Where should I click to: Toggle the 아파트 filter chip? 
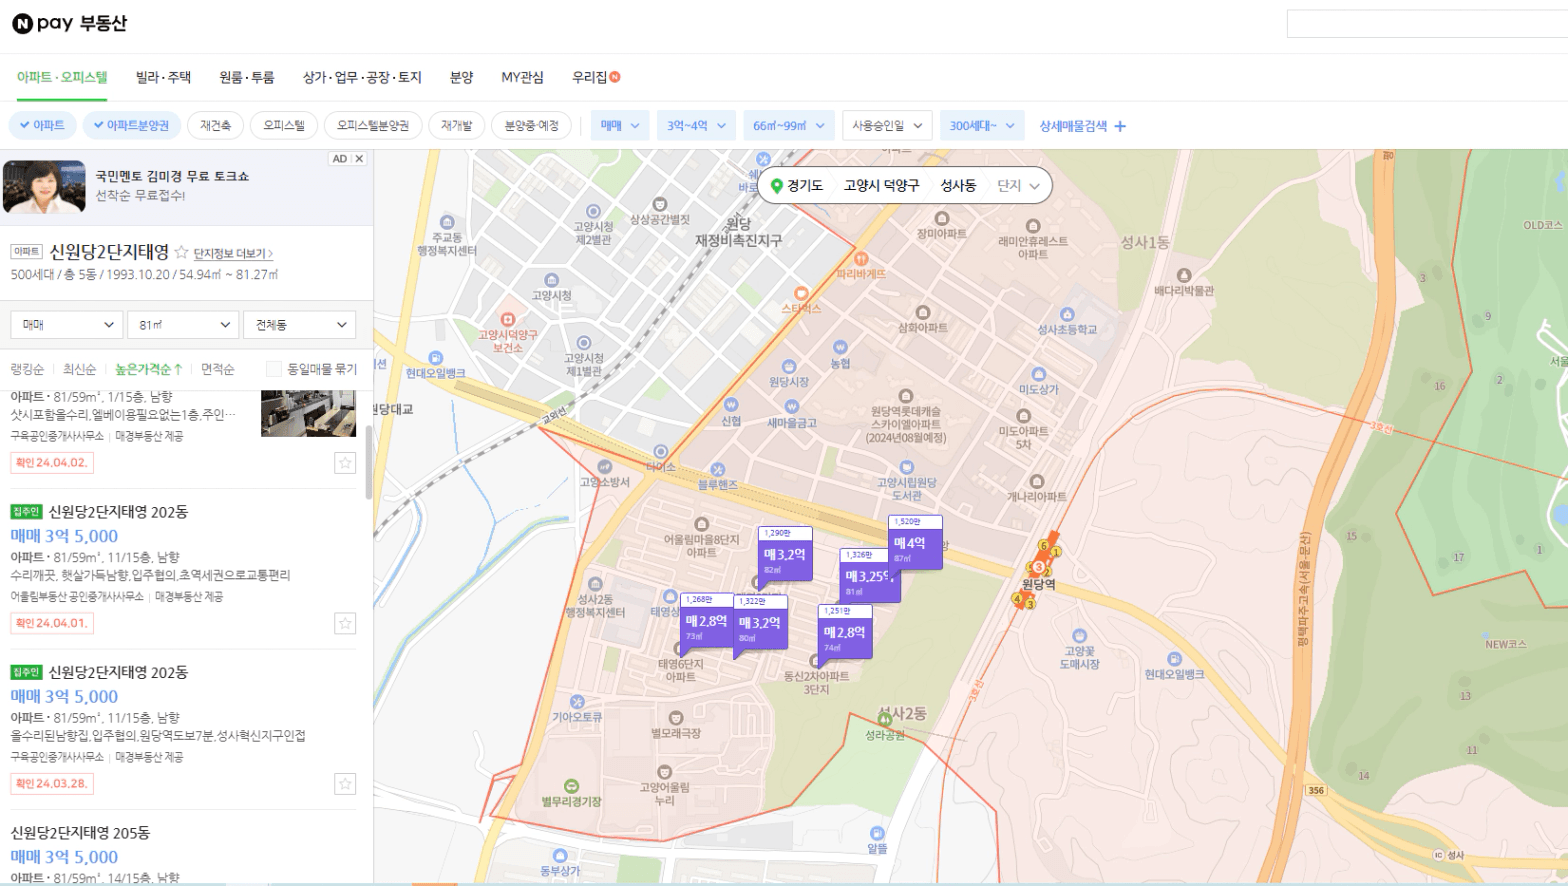pos(42,126)
